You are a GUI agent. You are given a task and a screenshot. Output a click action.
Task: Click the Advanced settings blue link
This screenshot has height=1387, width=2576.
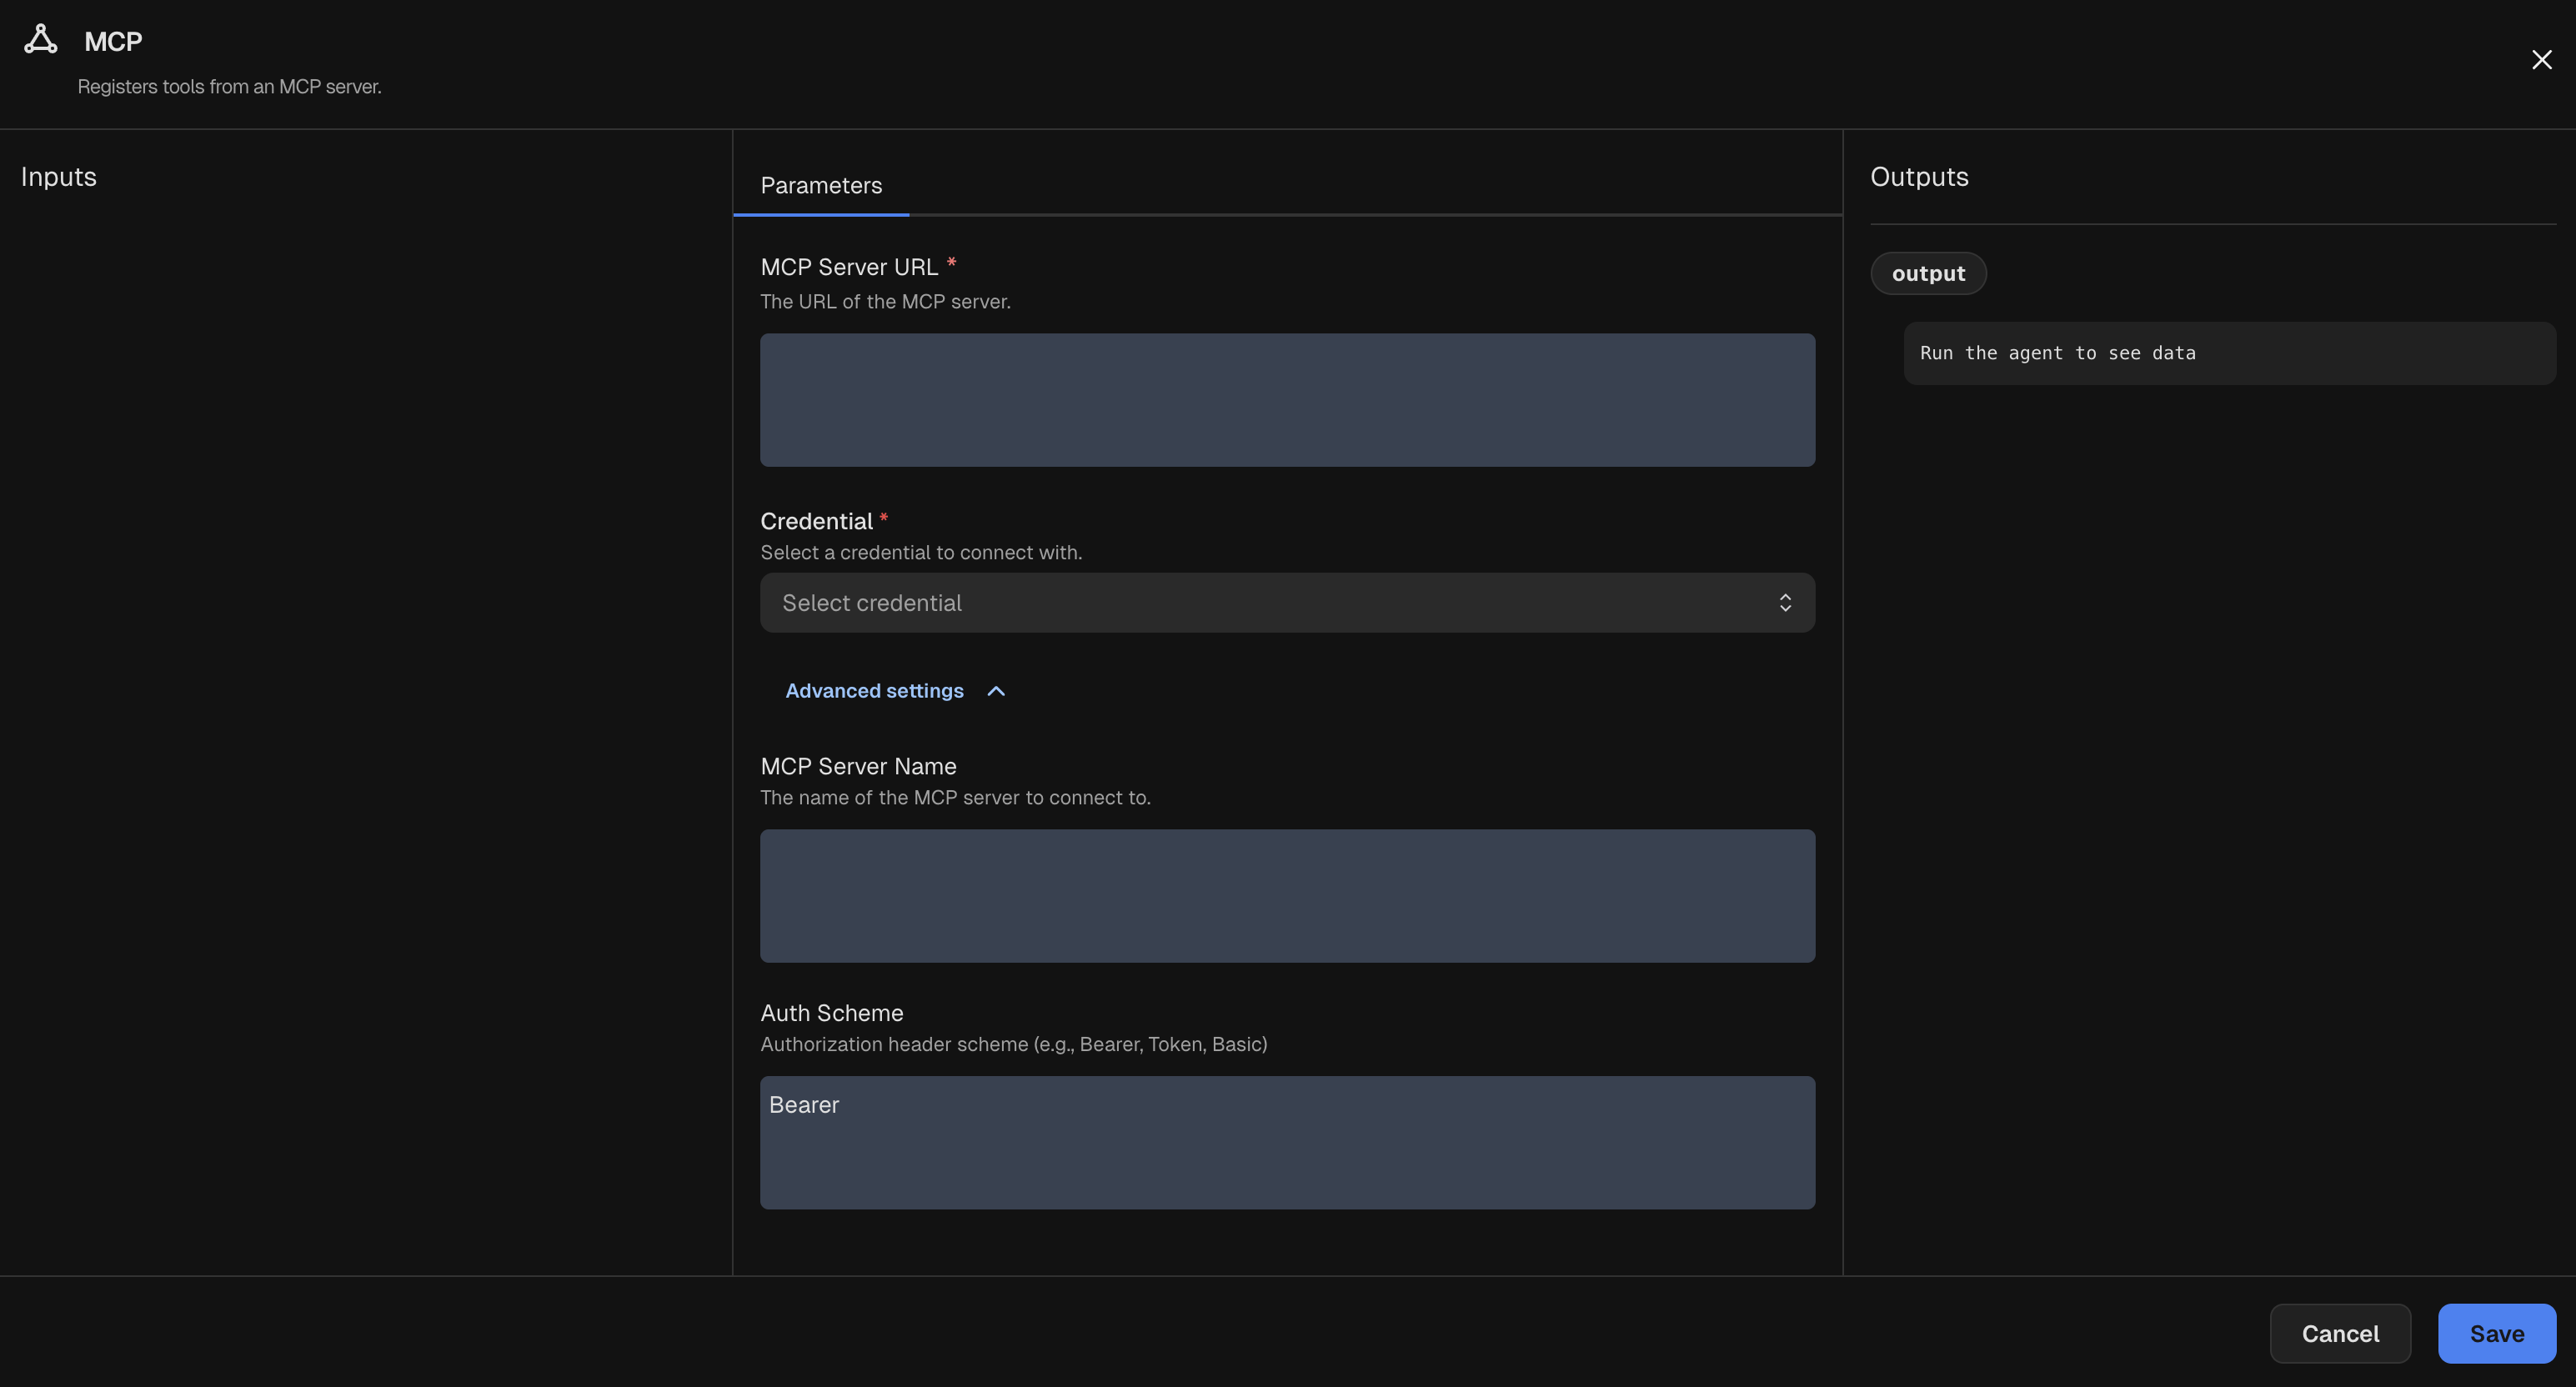coord(873,690)
